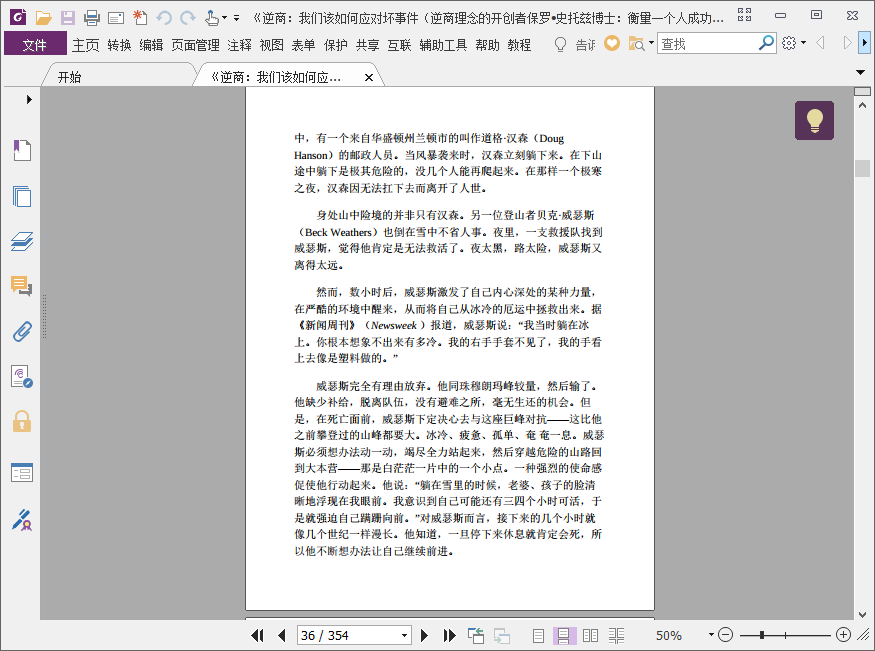
Task: Click the Email envelope icon
Action: point(116,18)
